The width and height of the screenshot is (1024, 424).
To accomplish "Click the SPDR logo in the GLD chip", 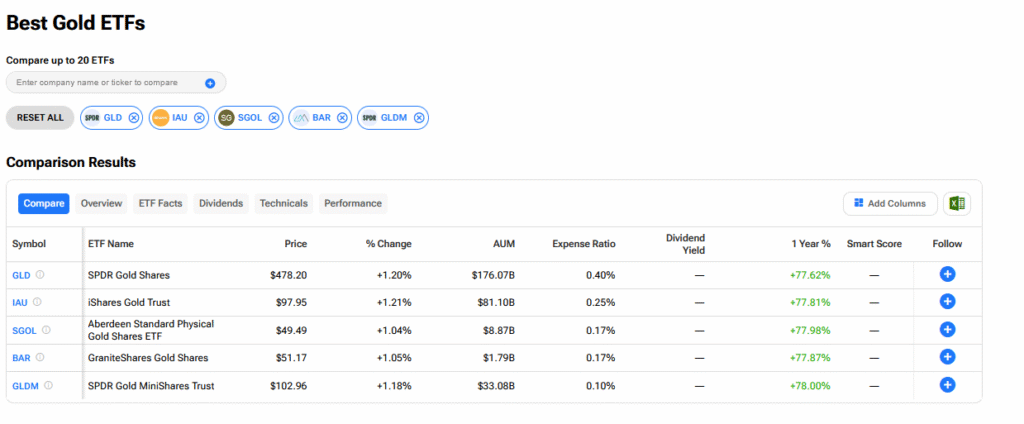I will point(91,118).
